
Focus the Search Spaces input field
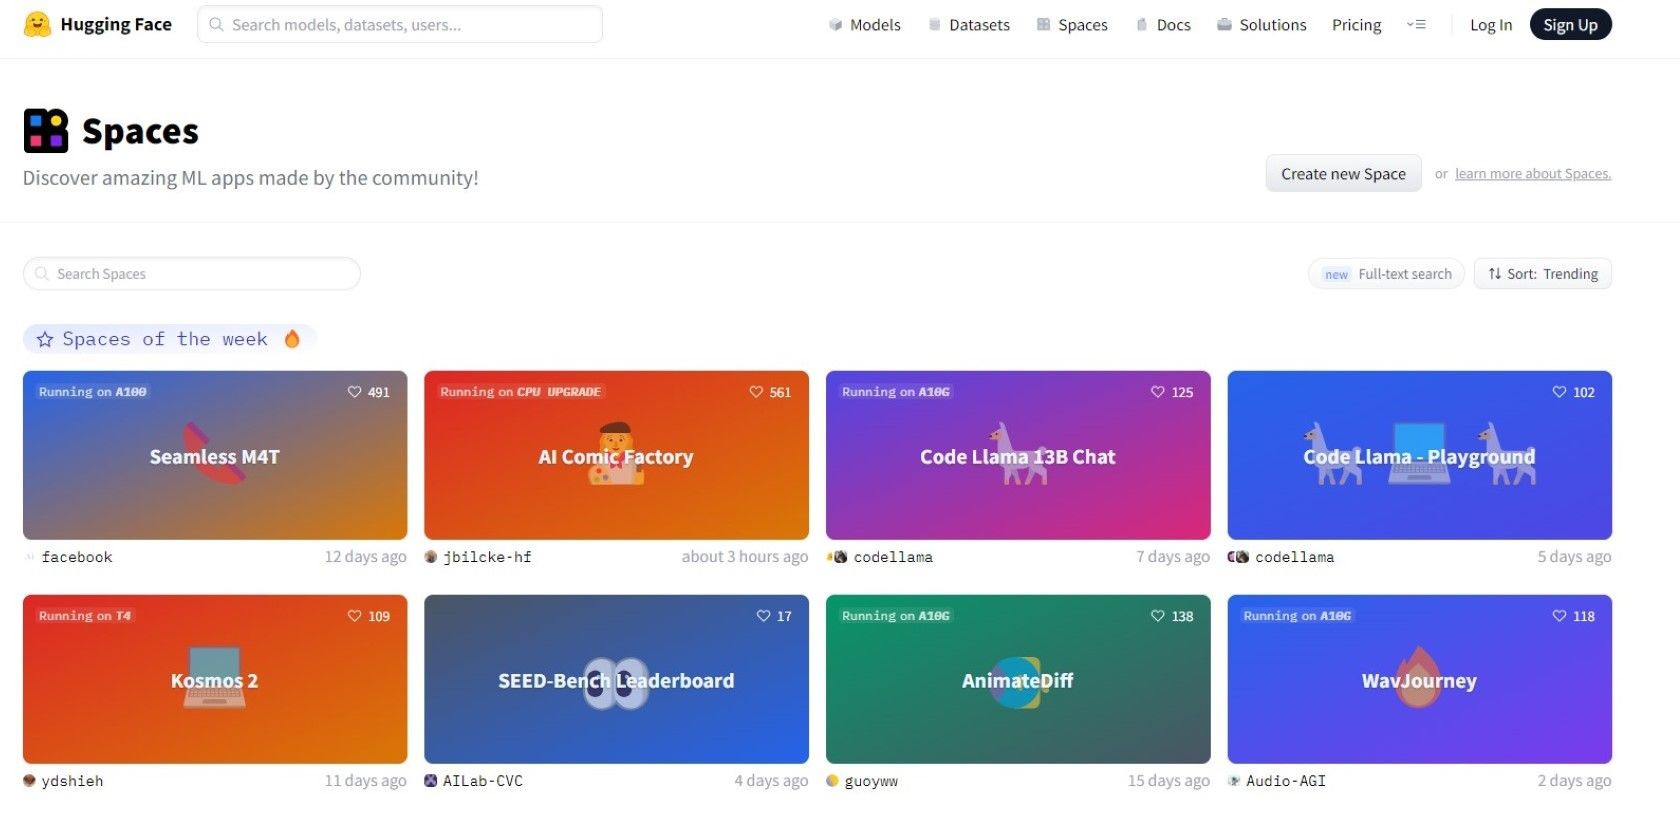(192, 274)
